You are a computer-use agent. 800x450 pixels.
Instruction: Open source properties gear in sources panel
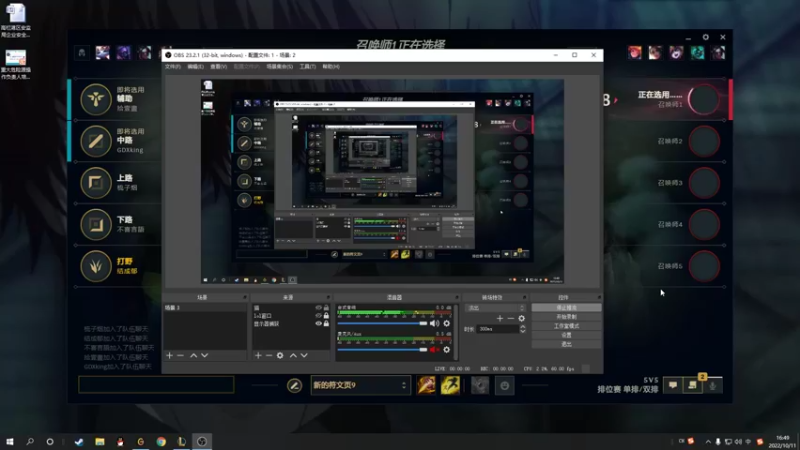tap(280, 355)
